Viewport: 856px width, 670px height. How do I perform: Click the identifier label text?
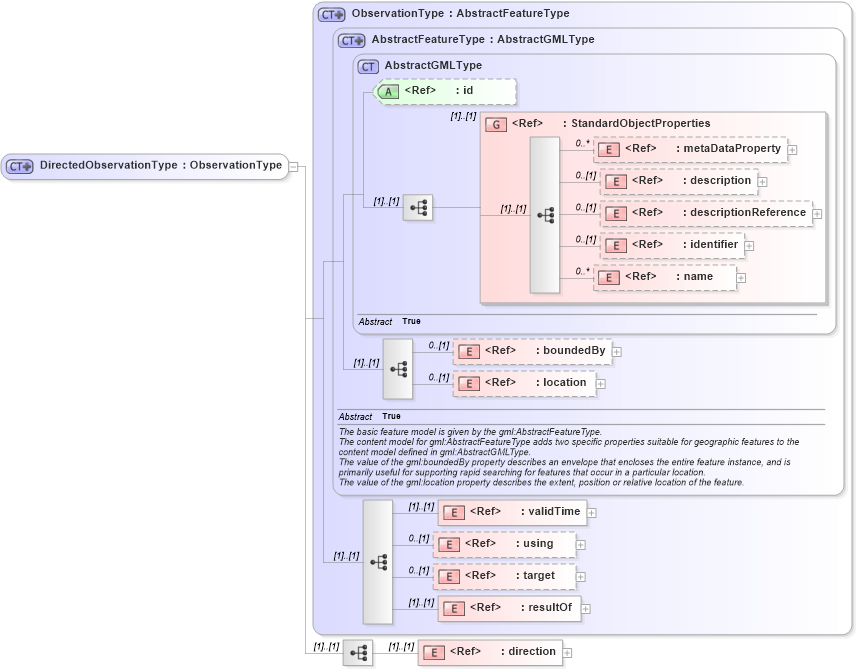[x=714, y=244]
